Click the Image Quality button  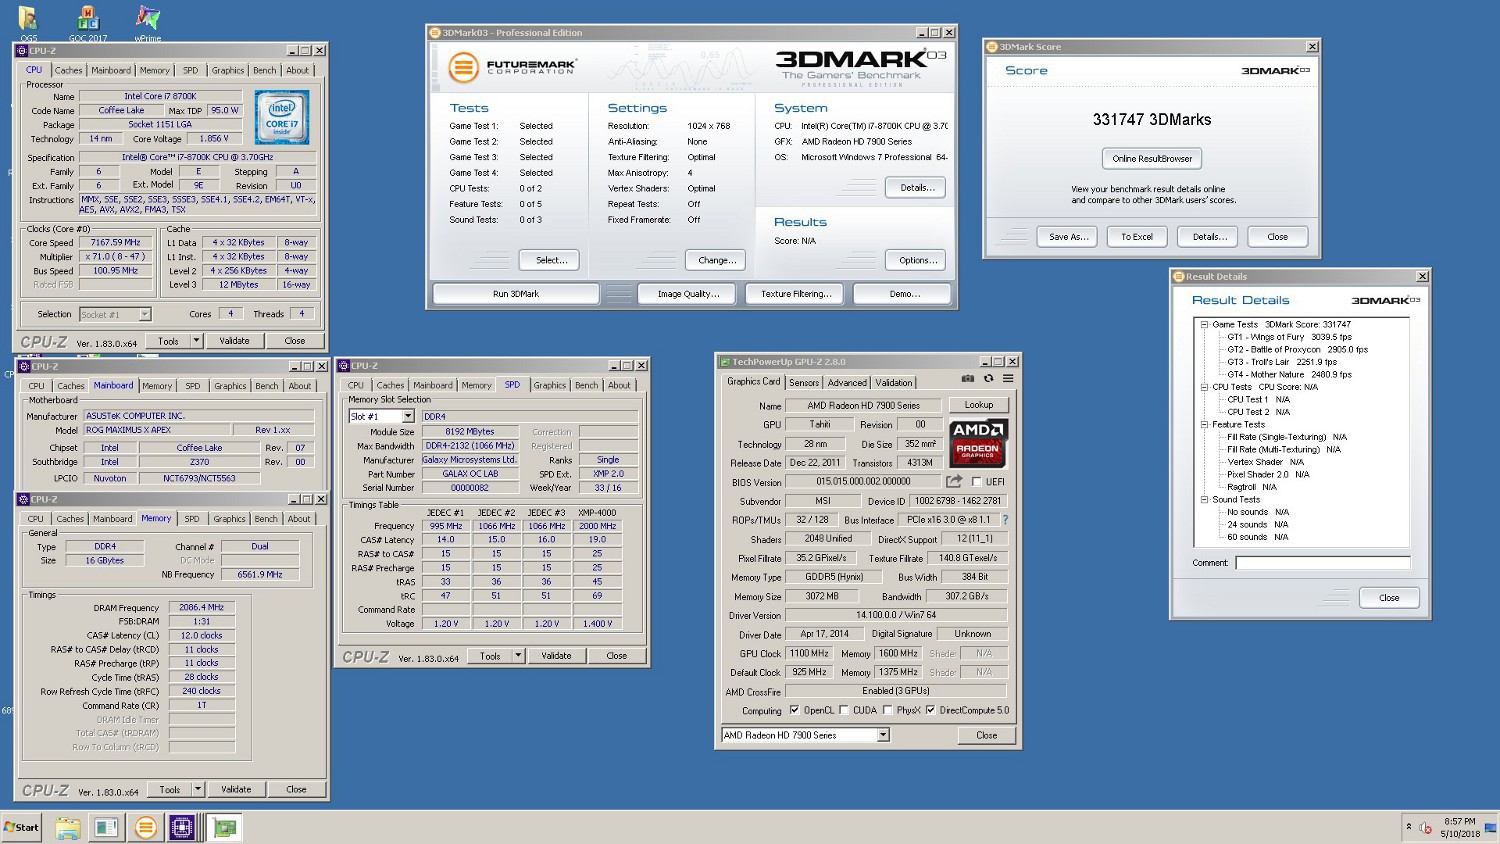[688, 294]
